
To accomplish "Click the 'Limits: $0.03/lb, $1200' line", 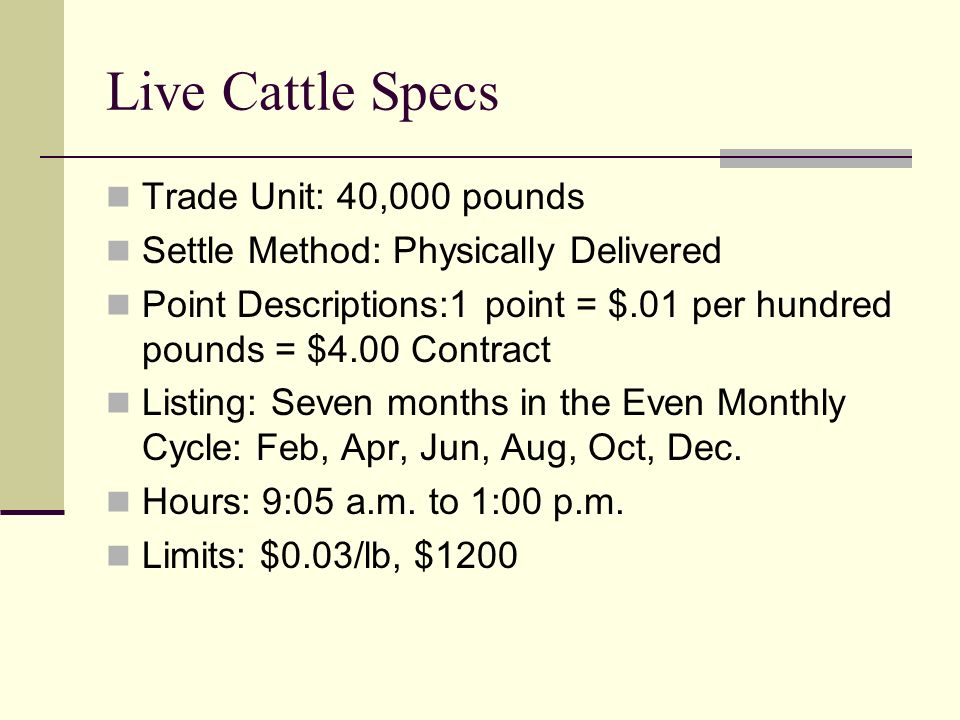I will click(x=329, y=556).
